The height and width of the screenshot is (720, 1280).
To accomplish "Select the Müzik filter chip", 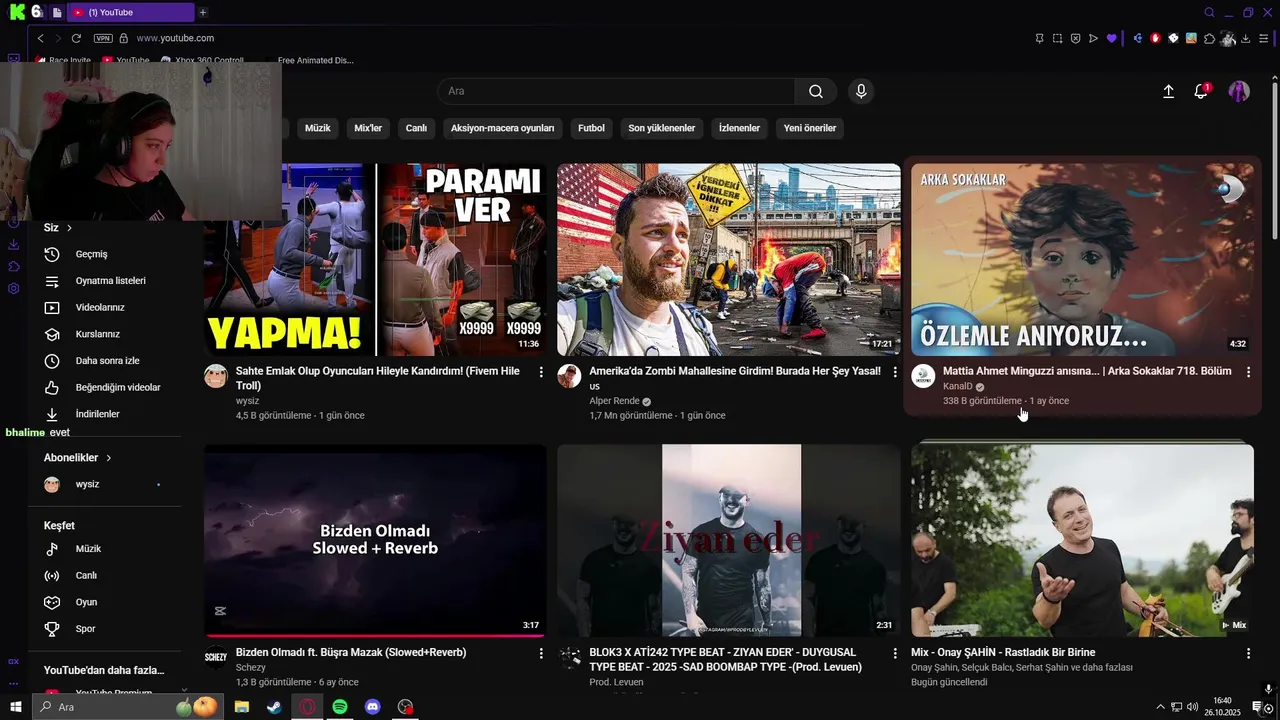I will pyautogui.click(x=317, y=128).
